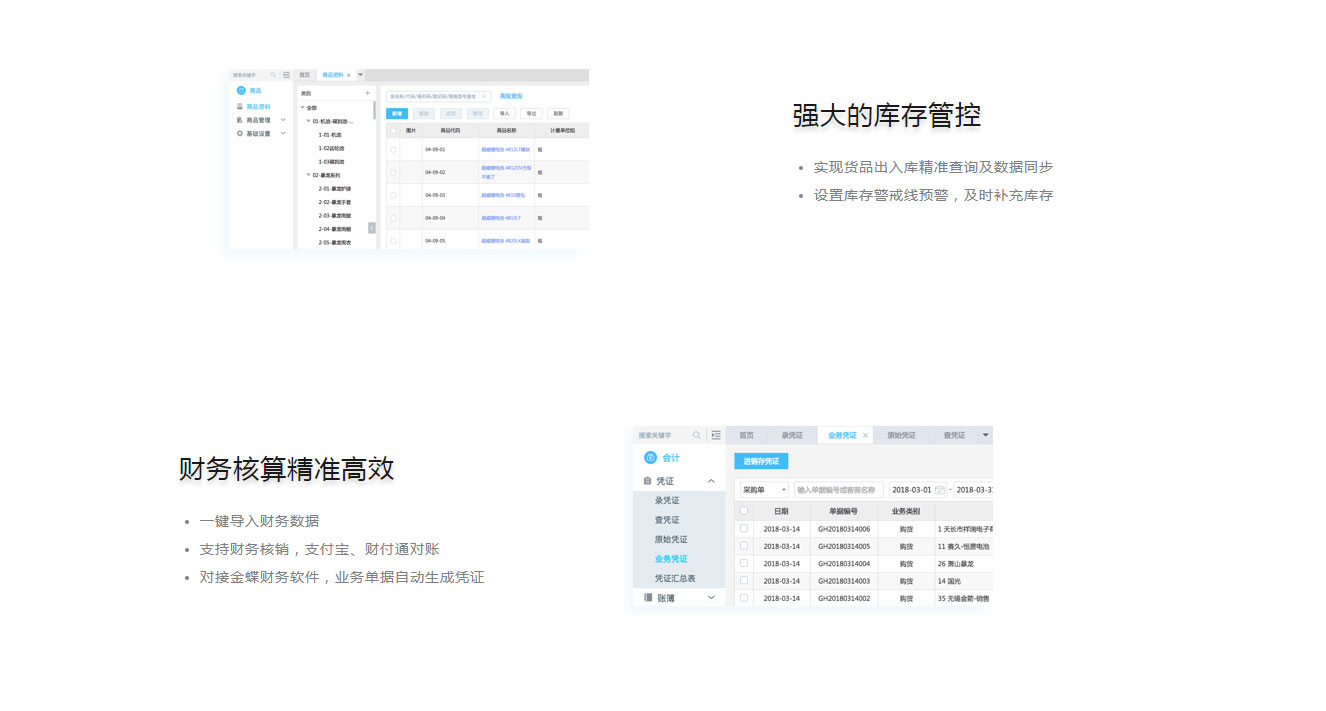Click the 商品 module circle icon
Viewport: 1326px width, 711px height.
[x=241, y=91]
